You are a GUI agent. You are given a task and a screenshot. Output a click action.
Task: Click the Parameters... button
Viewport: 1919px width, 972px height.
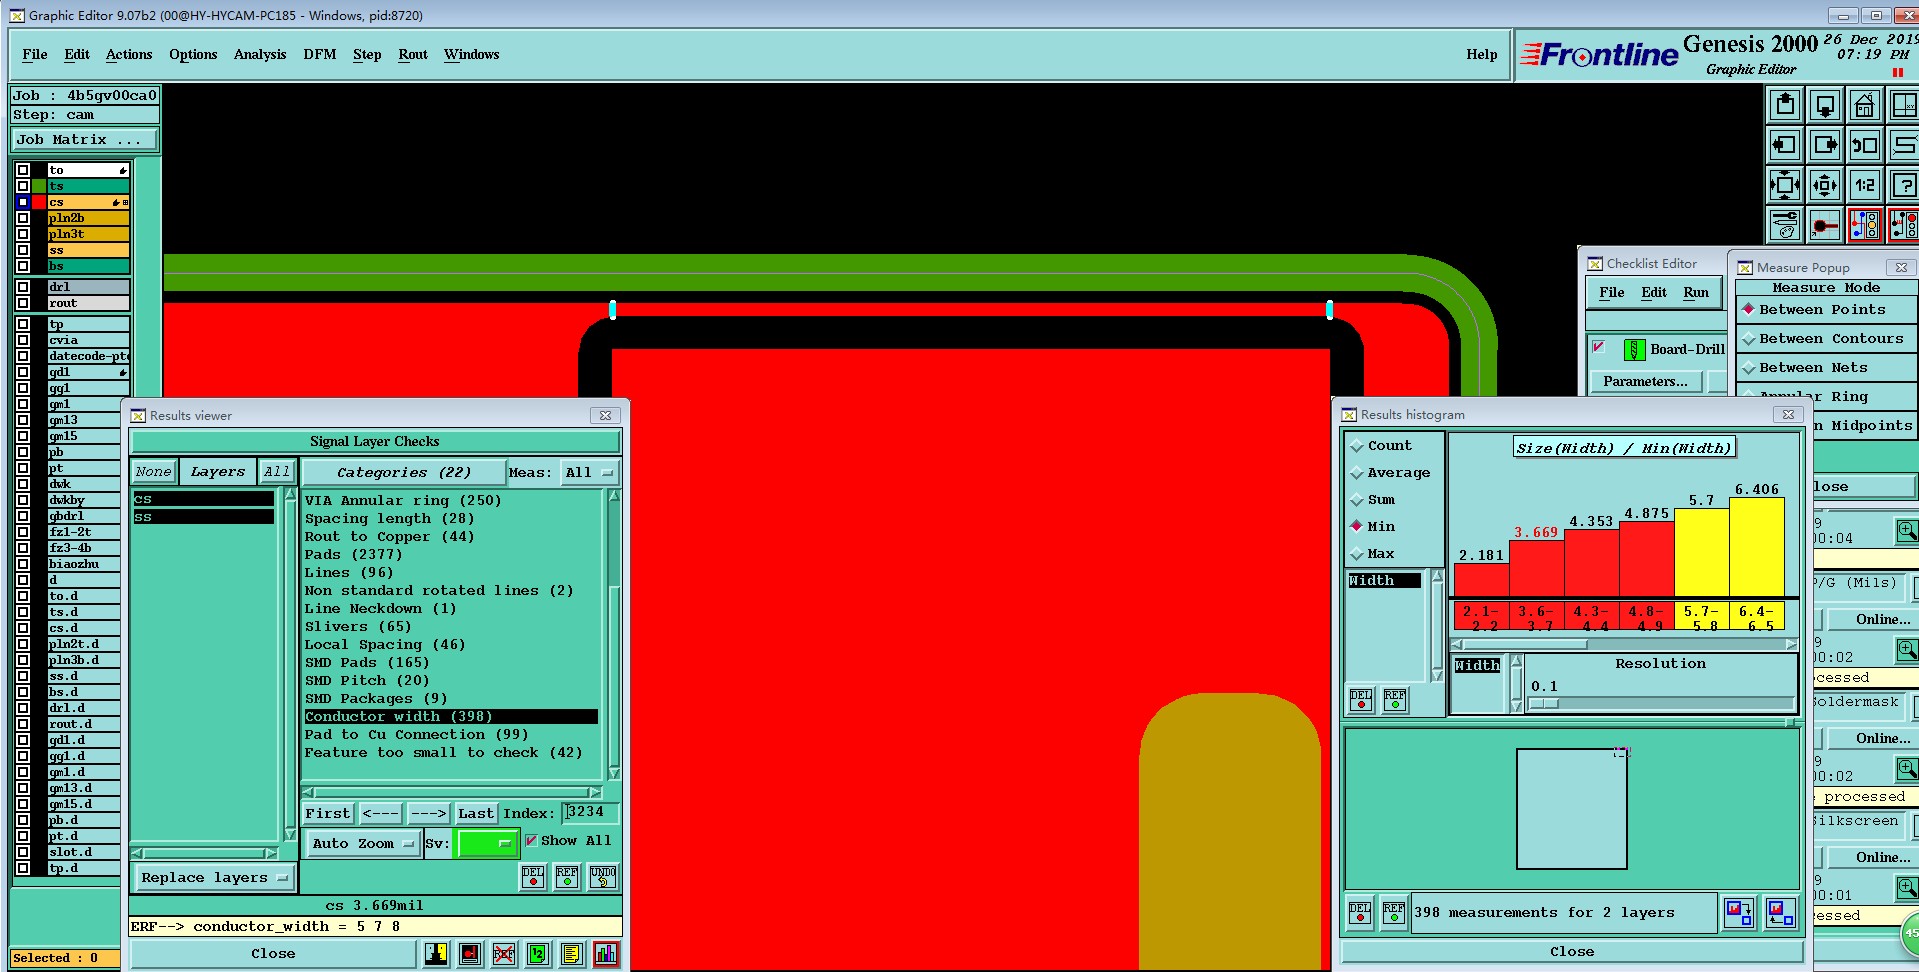1645,382
